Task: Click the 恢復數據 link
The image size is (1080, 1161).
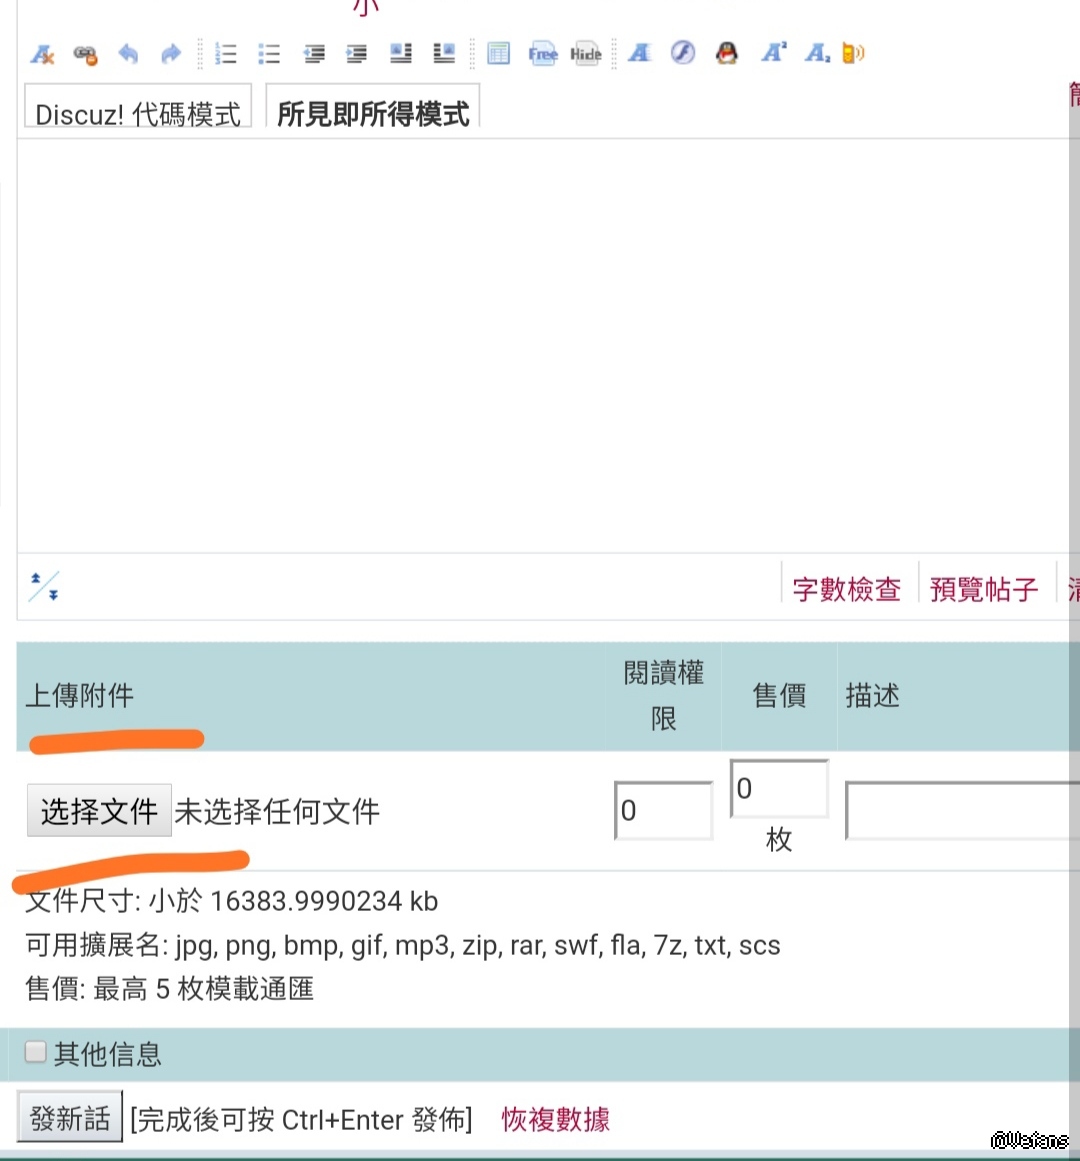Action: 556,1119
